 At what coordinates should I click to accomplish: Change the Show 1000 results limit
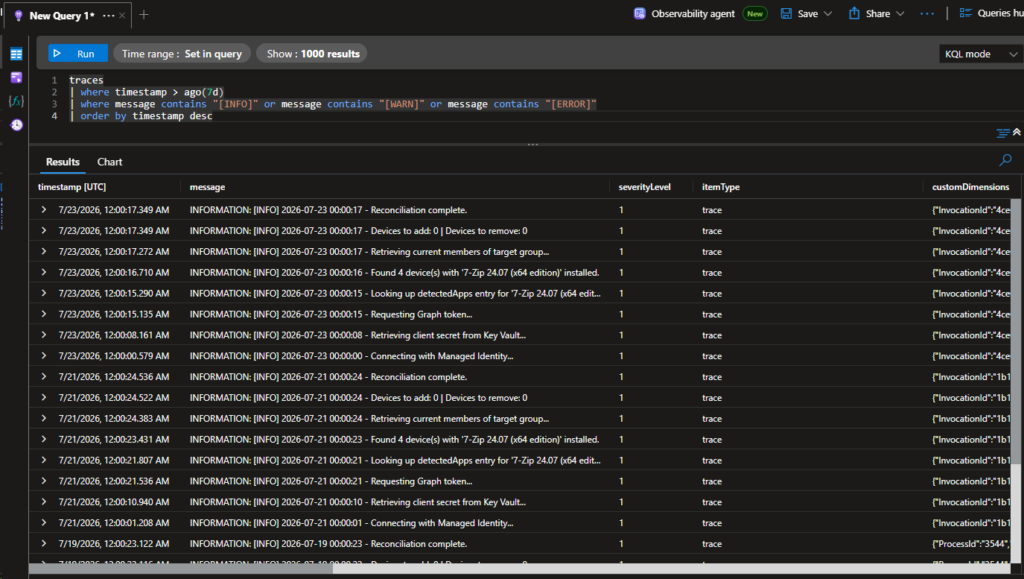(x=312, y=54)
